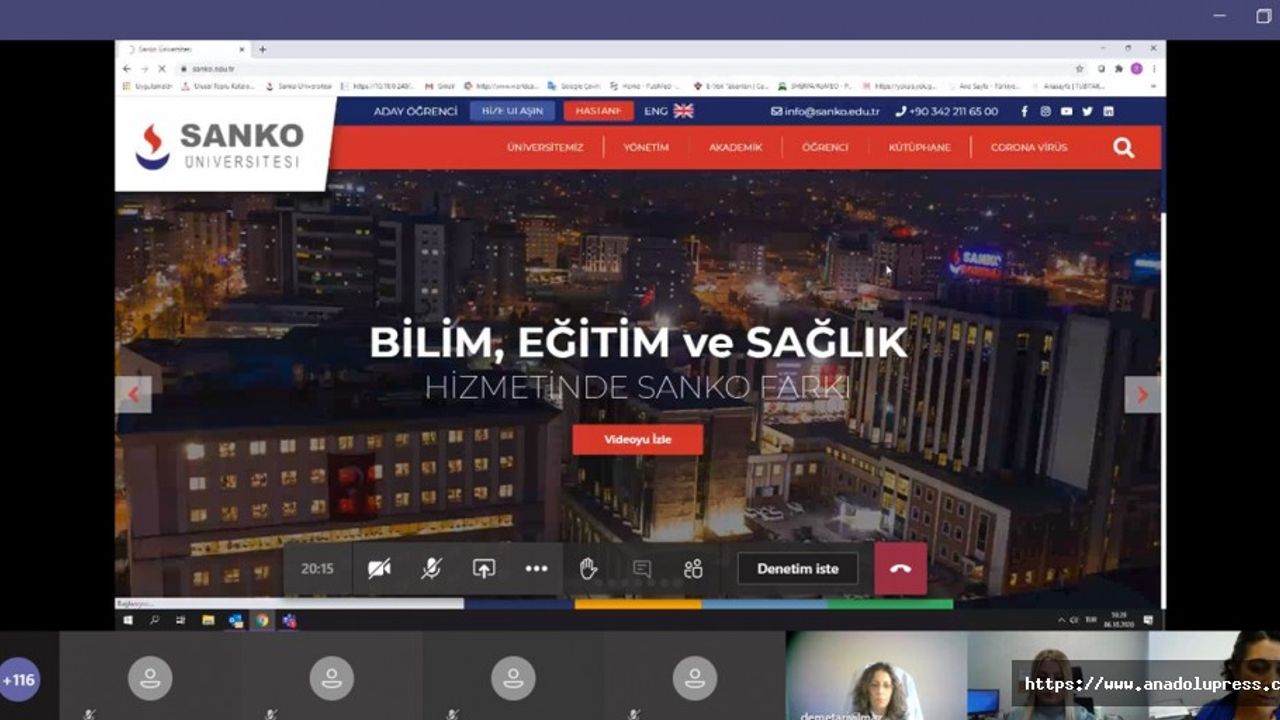1280x720 pixels.
Task: Close the Sanko Üniversitesi browser tab
Action: click(241, 49)
